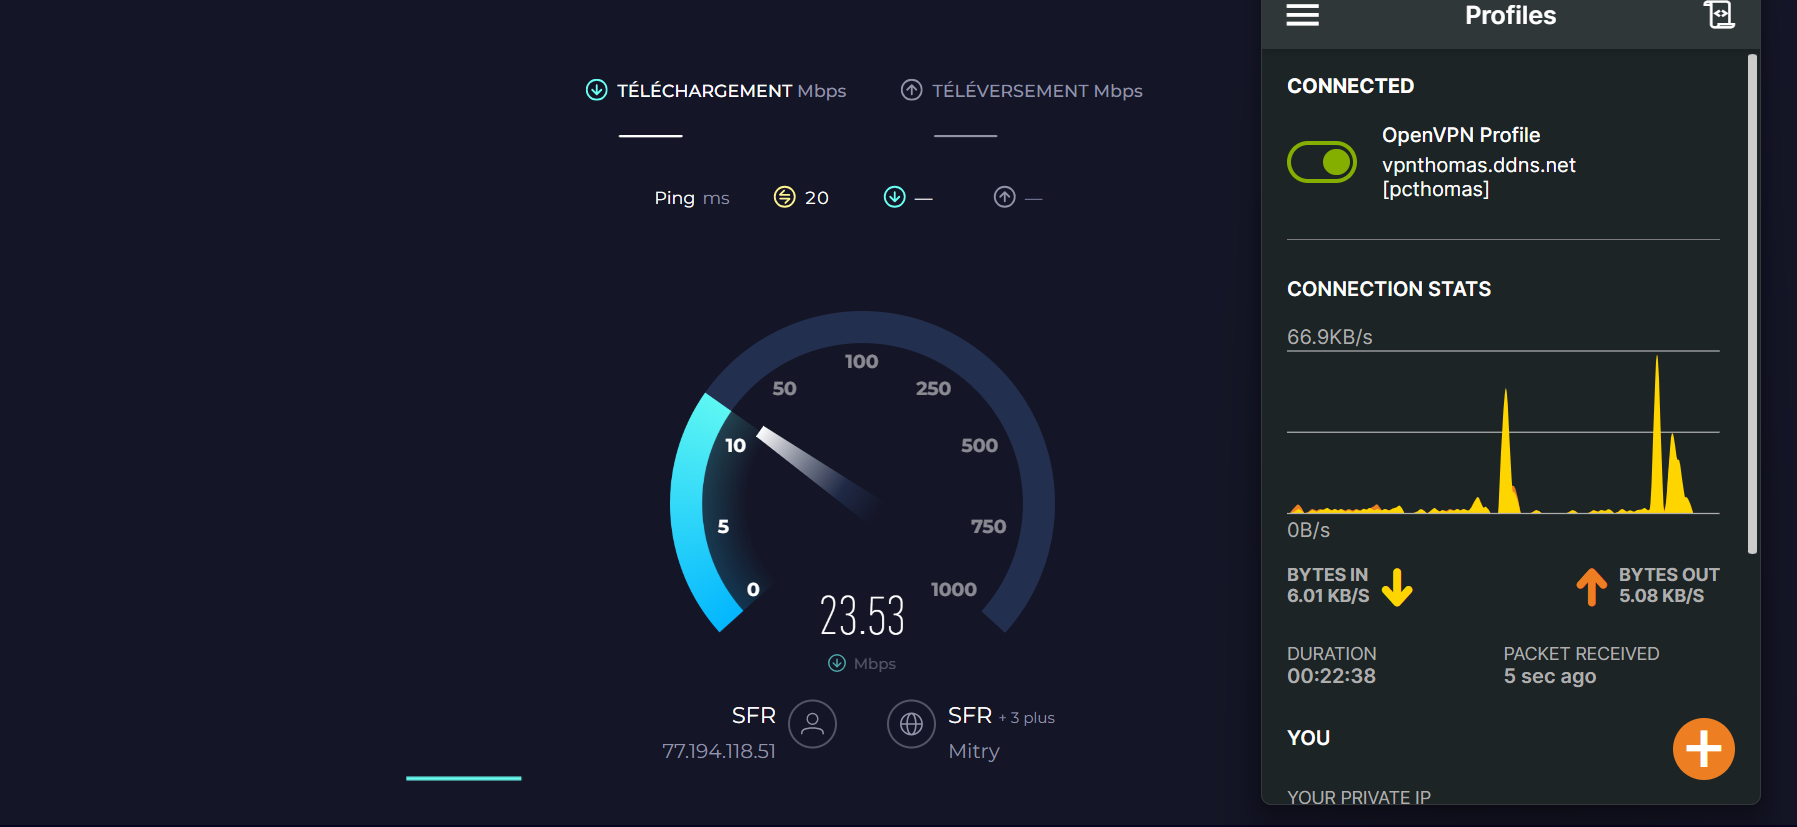Click the Bytes In yellow arrow
The height and width of the screenshot is (827, 1797).
pyautogui.click(x=1397, y=587)
